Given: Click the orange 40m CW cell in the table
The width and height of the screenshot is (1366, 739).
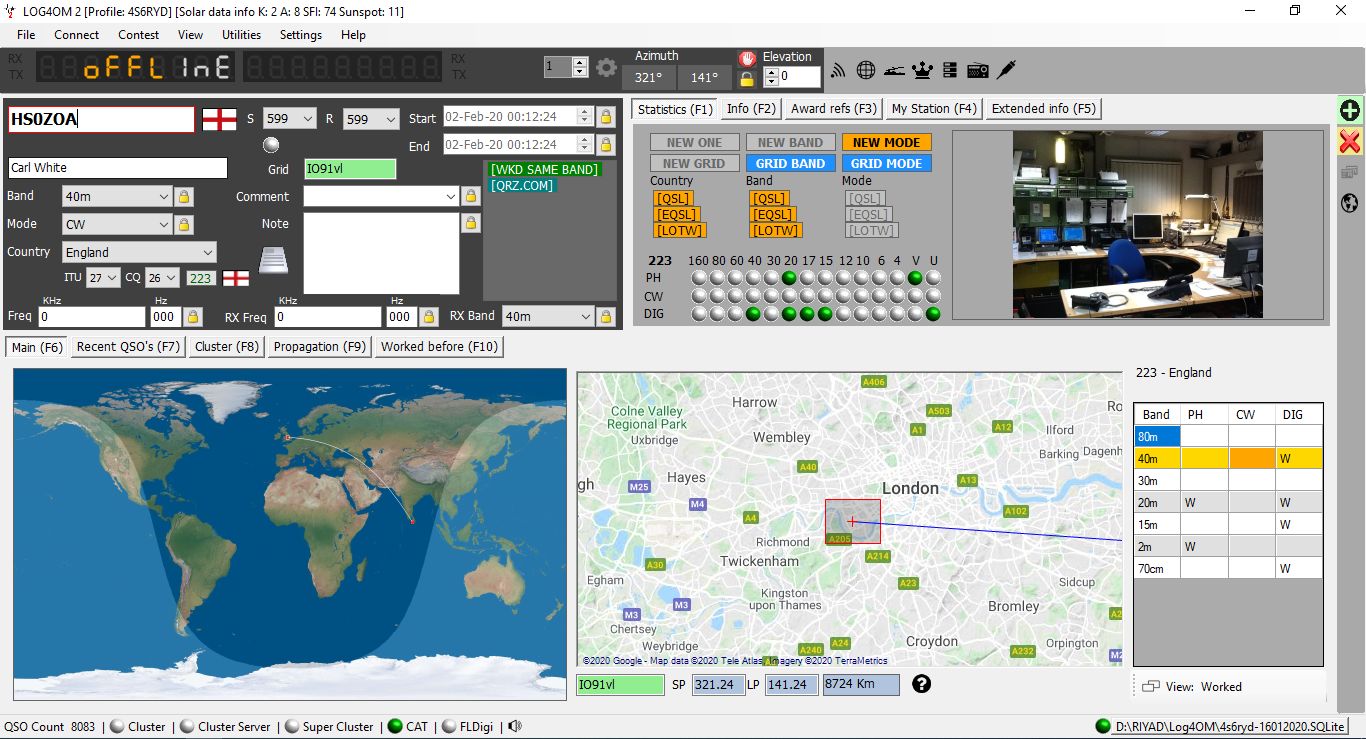Looking at the screenshot, I should [x=1251, y=459].
